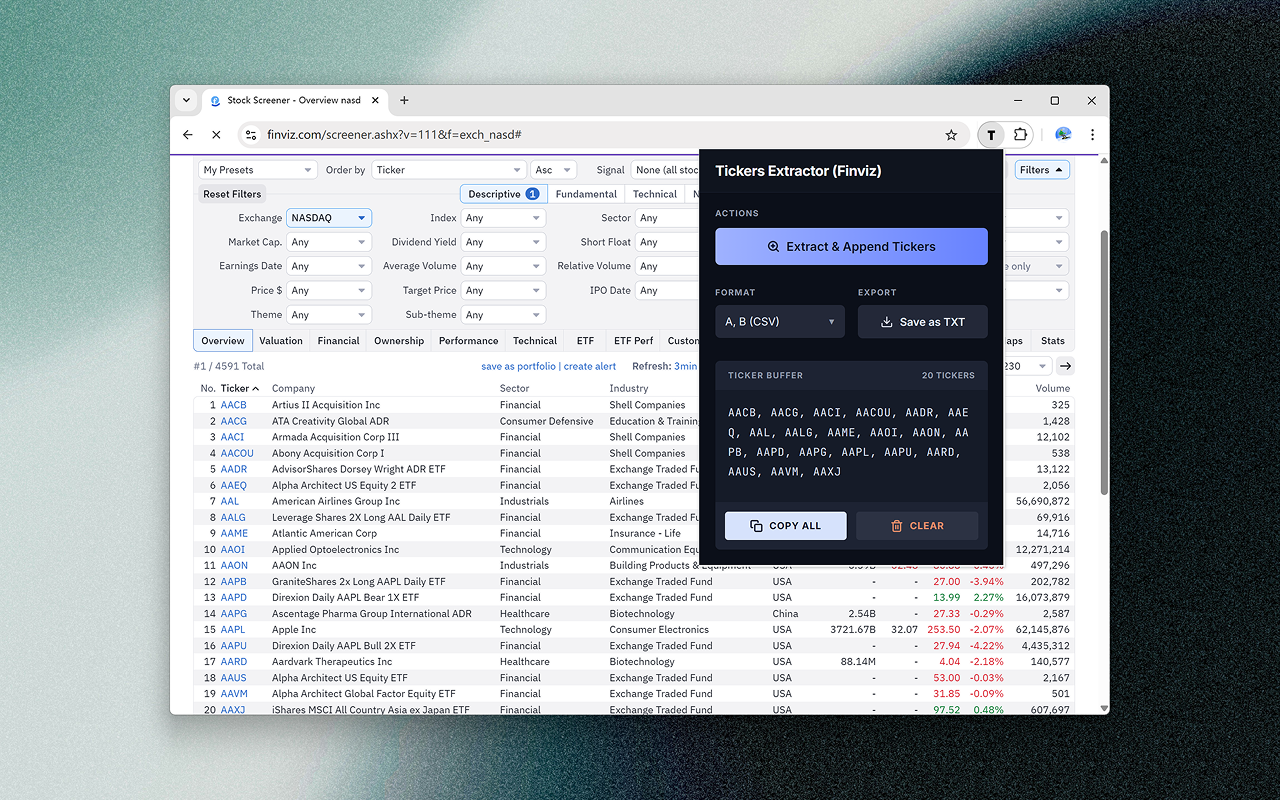1280x800 pixels.
Task: Open AAON ticker link
Action: [x=234, y=565]
